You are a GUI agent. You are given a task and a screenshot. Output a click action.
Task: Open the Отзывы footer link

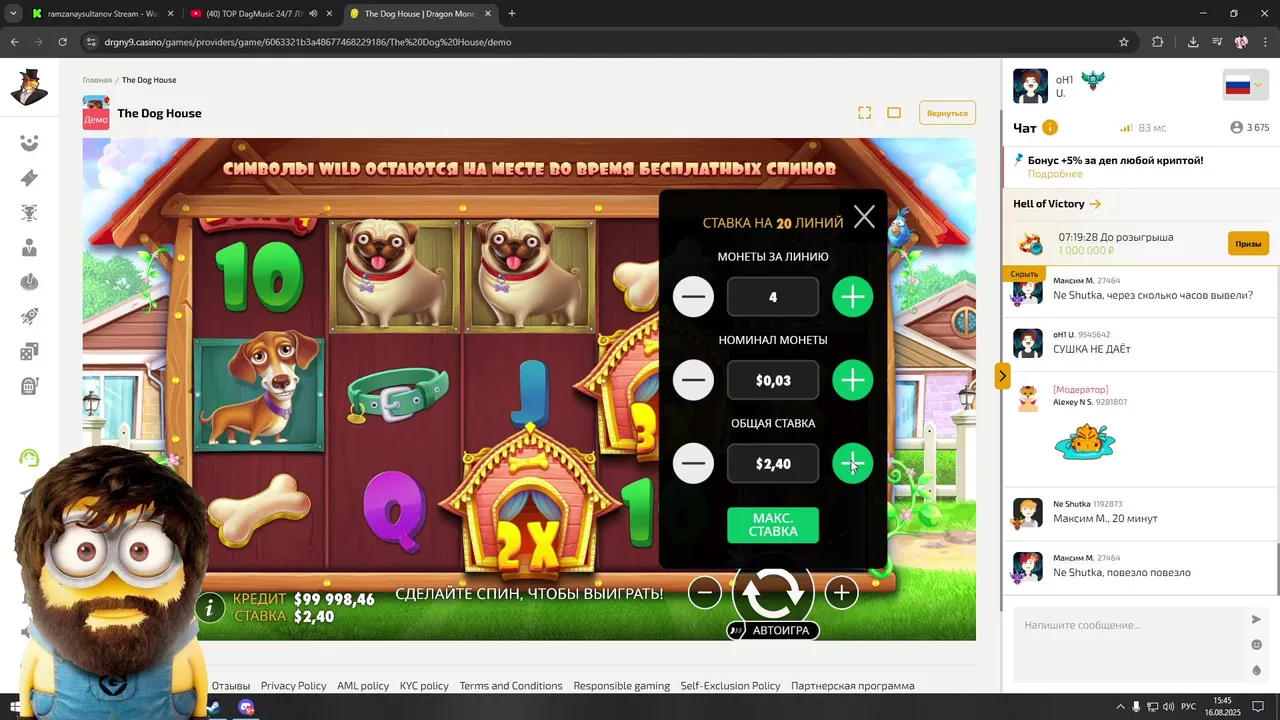click(231, 686)
